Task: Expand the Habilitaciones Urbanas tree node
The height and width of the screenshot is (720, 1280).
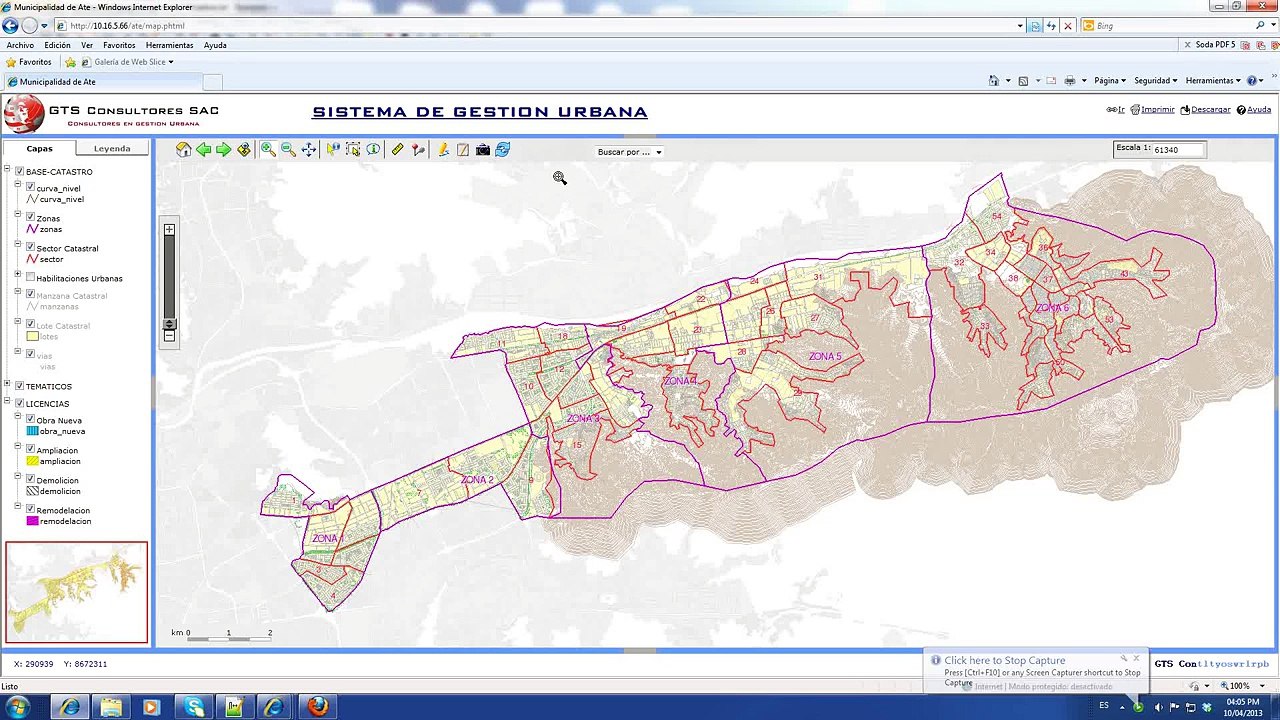Action: click(x=18, y=274)
